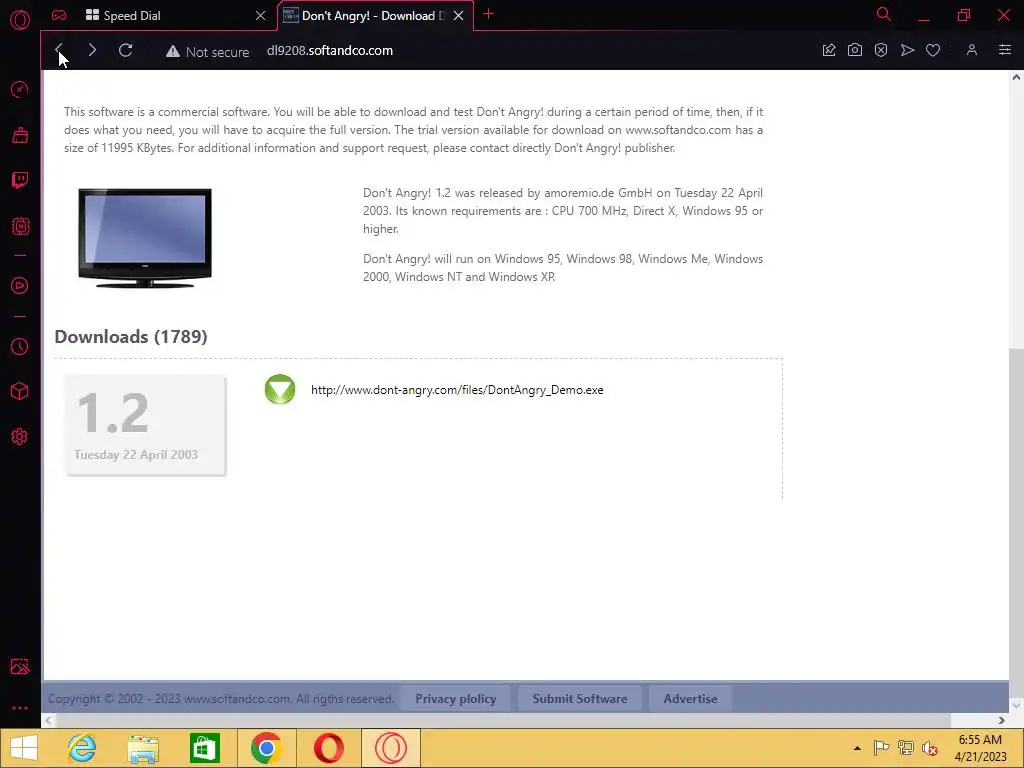Image resolution: width=1024 pixels, height=768 pixels.
Task: Open the Opera GX menu logo
Action: pos(20,20)
